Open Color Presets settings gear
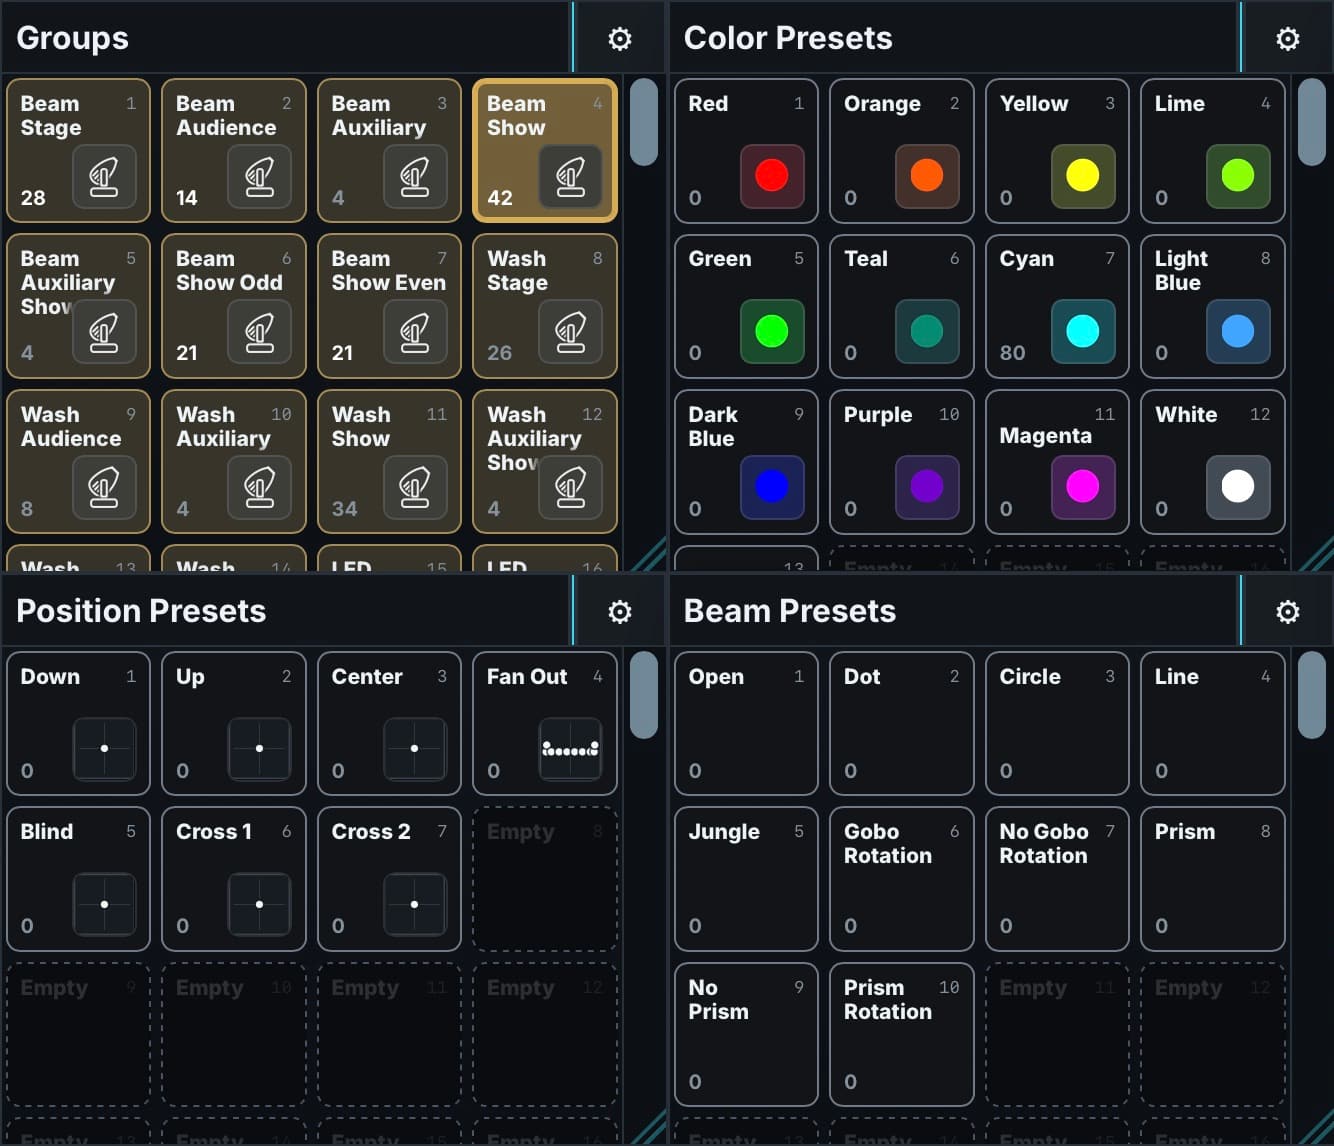The height and width of the screenshot is (1146, 1334). click(x=1288, y=38)
